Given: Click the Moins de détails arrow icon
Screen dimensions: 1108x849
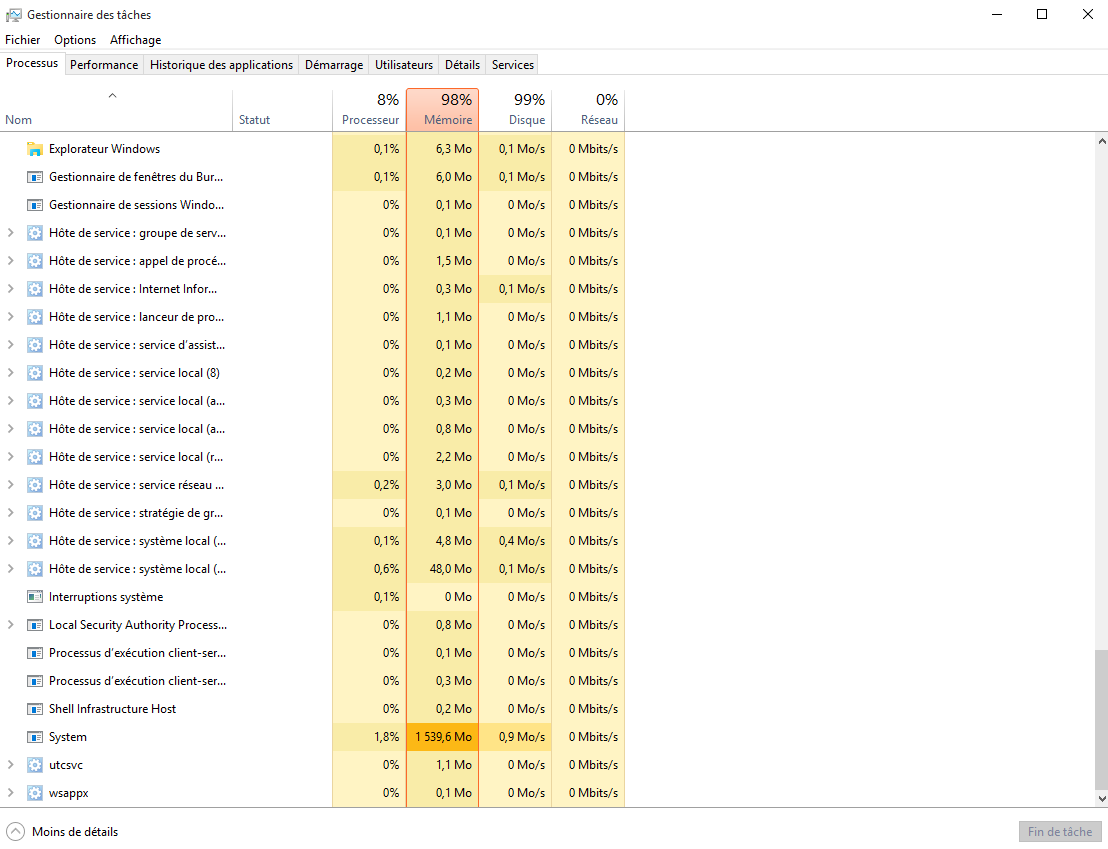Looking at the screenshot, I should pyautogui.click(x=16, y=832).
